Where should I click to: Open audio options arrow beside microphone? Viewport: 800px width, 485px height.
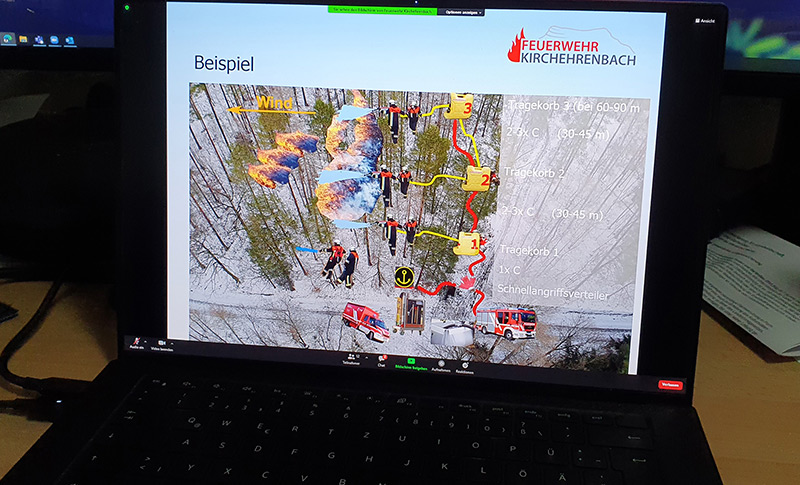(x=145, y=341)
